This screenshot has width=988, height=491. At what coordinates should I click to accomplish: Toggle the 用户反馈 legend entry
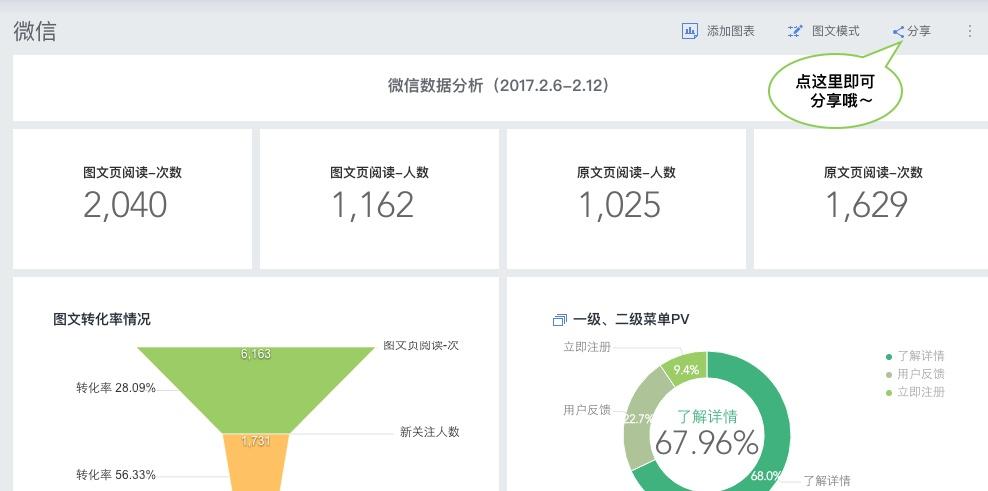pos(916,374)
